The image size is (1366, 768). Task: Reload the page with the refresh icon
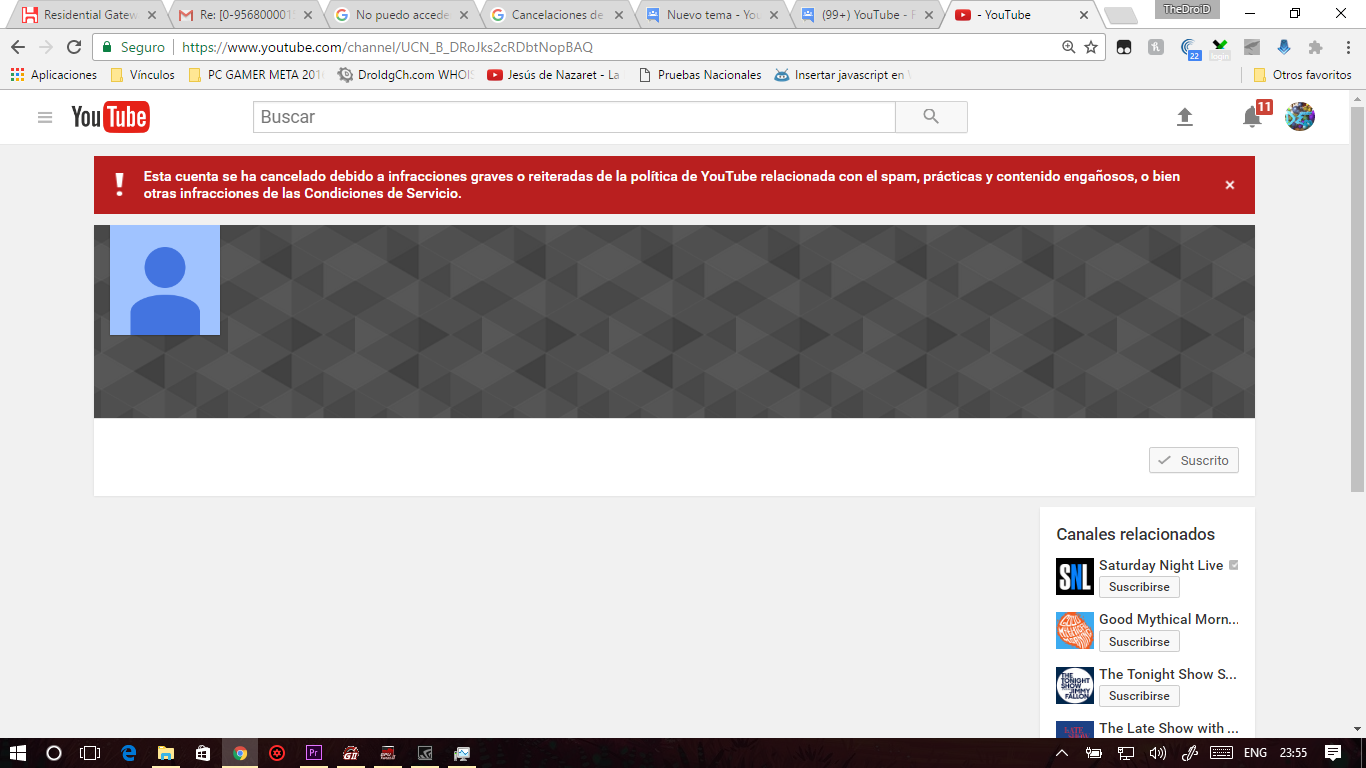coord(74,47)
